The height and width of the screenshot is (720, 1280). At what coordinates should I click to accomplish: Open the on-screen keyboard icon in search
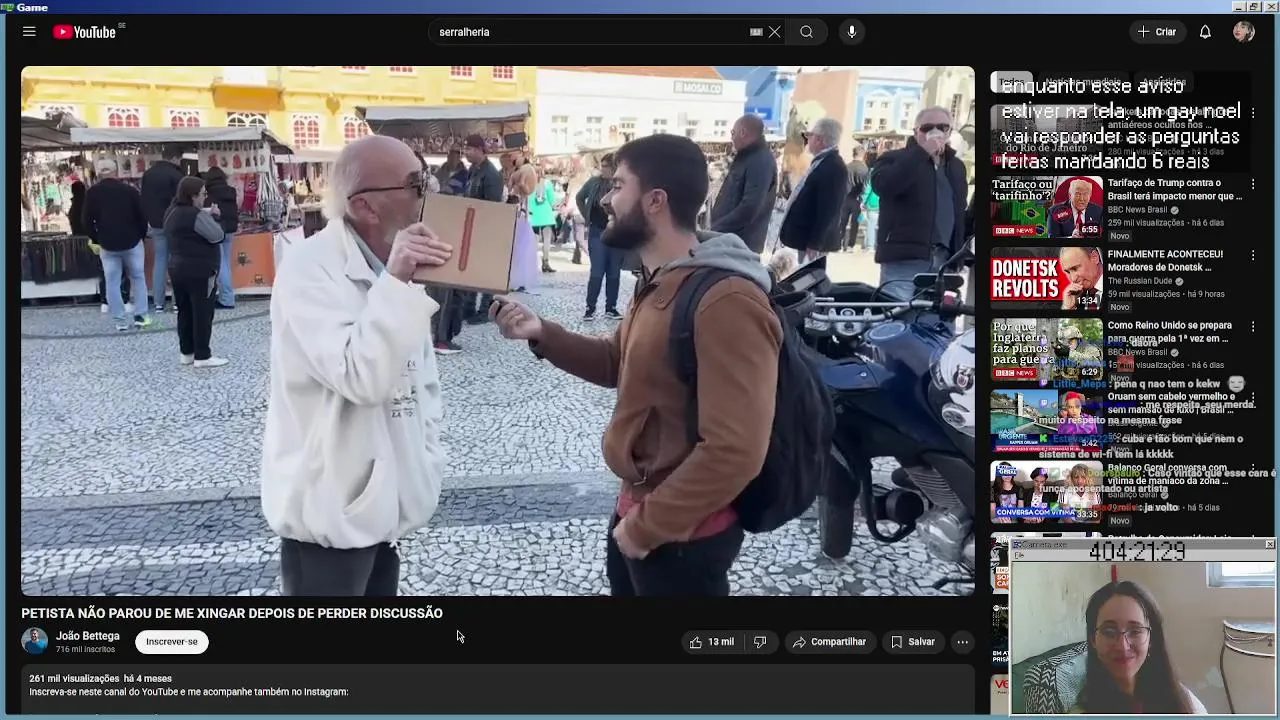pyautogui.click(x=756, y=32)
